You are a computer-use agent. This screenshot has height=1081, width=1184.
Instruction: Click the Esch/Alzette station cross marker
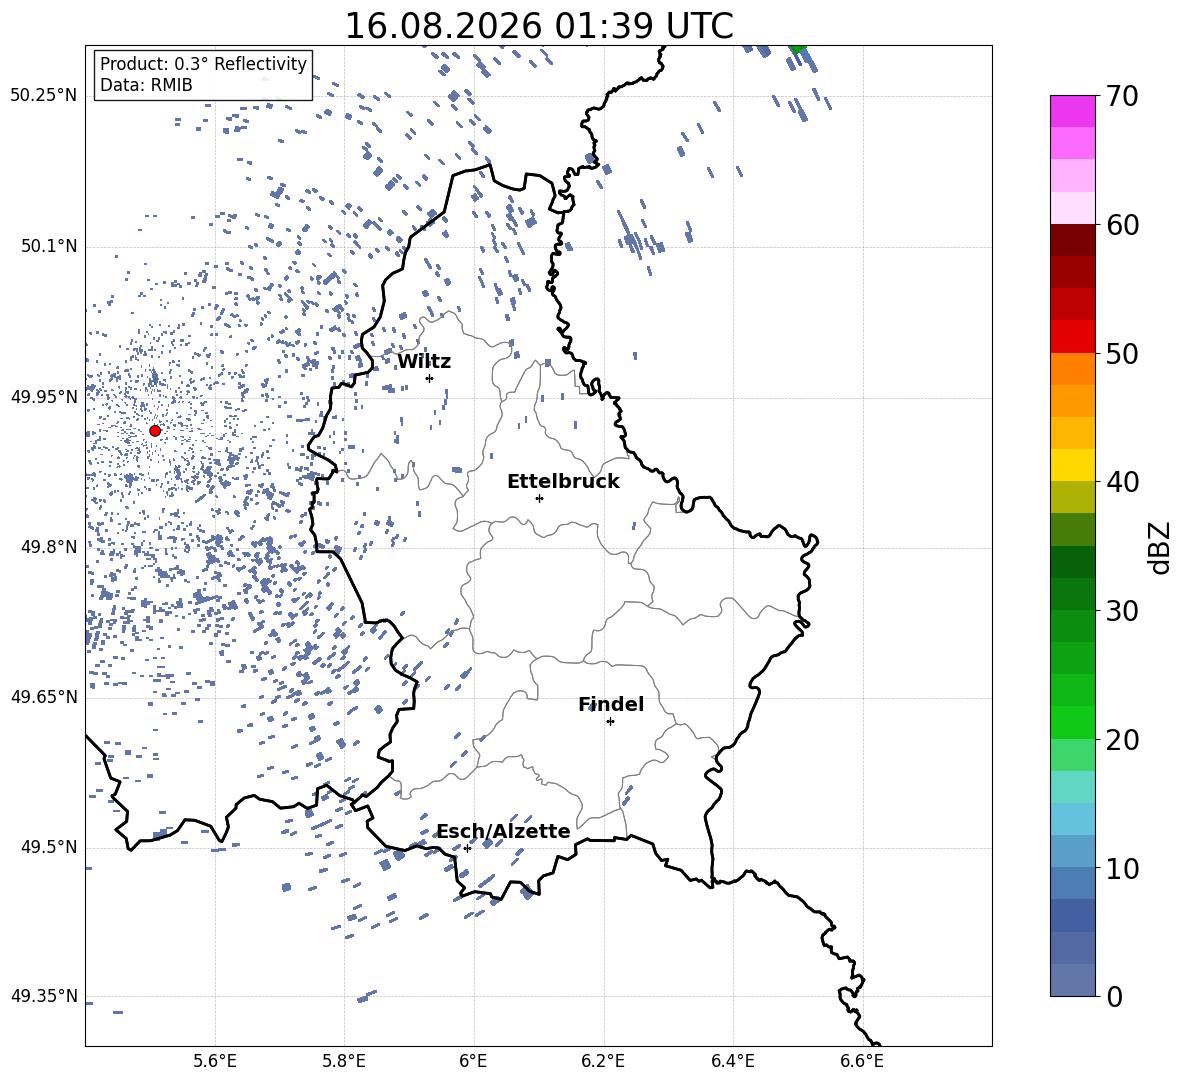coord(467,848)
